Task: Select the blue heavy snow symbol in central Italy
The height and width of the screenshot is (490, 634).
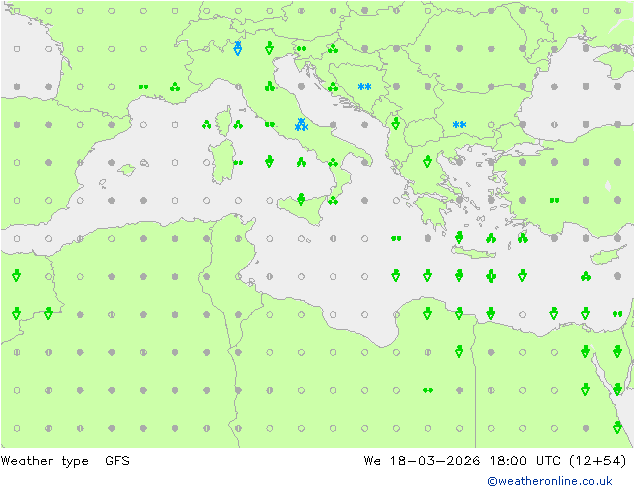Action: click(x=301, y=125)
